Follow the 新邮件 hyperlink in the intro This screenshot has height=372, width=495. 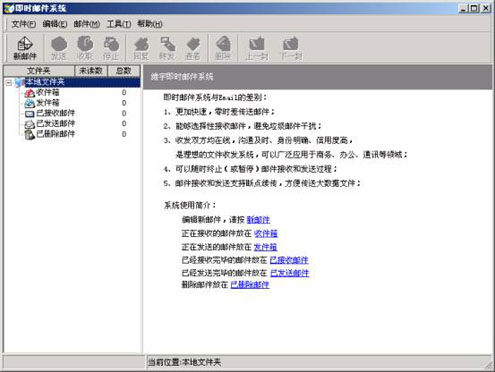tap(258, 220)
